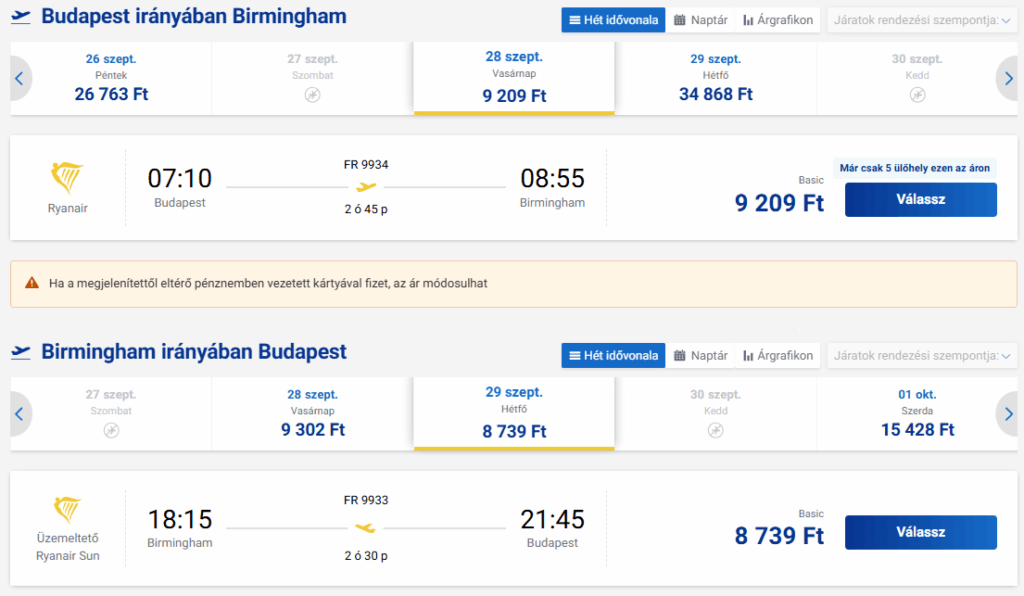Select outbound date 26 szept. Péntek
The image size is (1024, 596).
point(111,78)
